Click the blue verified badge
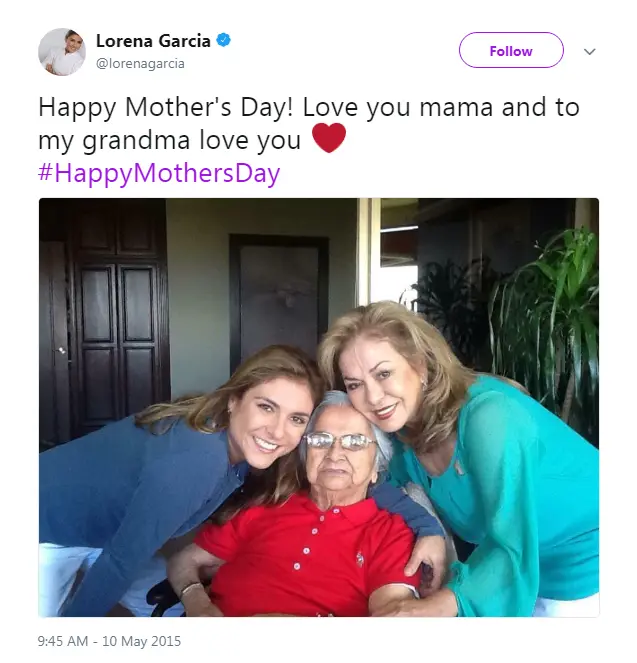The width and height of the screenshot is (637, 663). coord(224,40)
